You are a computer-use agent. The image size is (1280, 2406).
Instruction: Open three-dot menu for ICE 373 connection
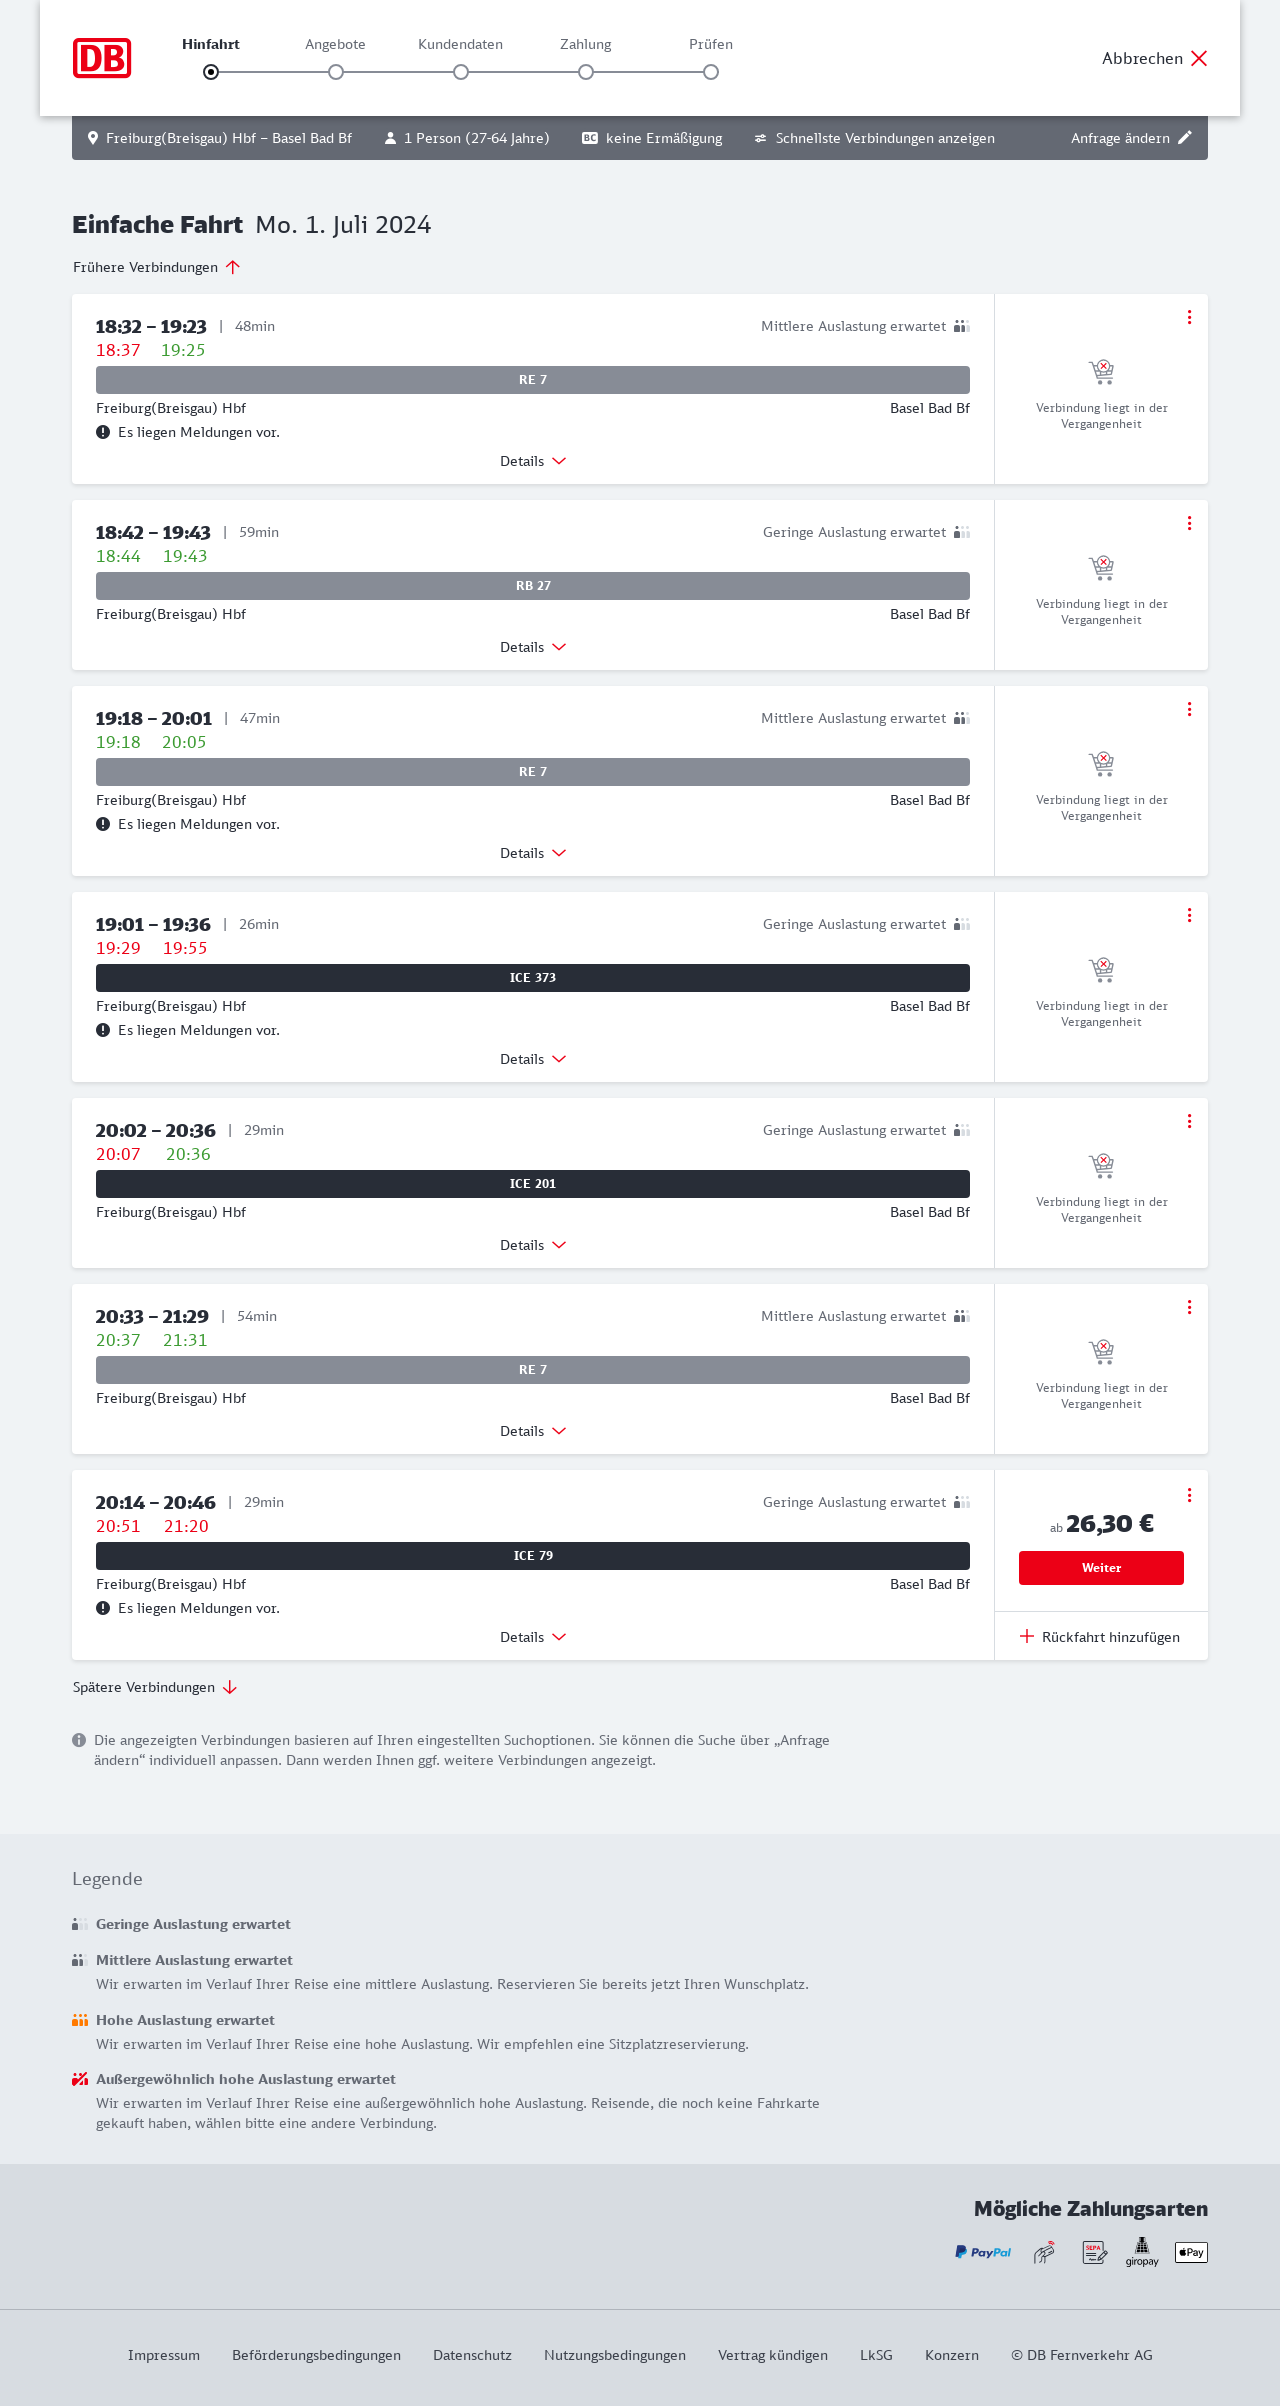[1189, 915]
